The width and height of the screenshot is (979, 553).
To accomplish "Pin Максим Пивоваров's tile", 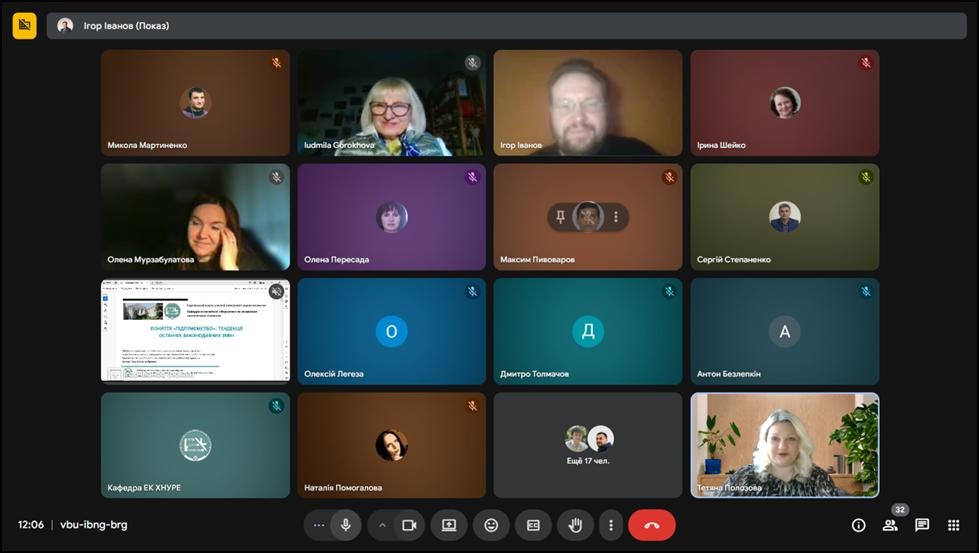I will coord(561,217).
